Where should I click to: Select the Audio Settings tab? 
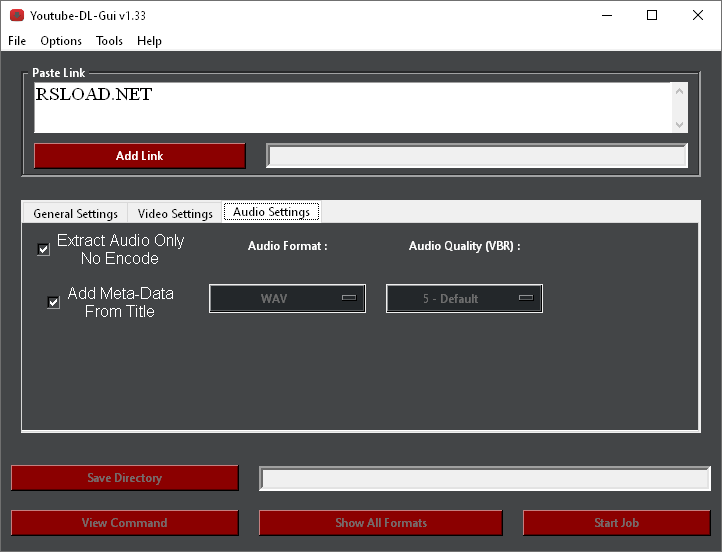[x=272, y=212]
